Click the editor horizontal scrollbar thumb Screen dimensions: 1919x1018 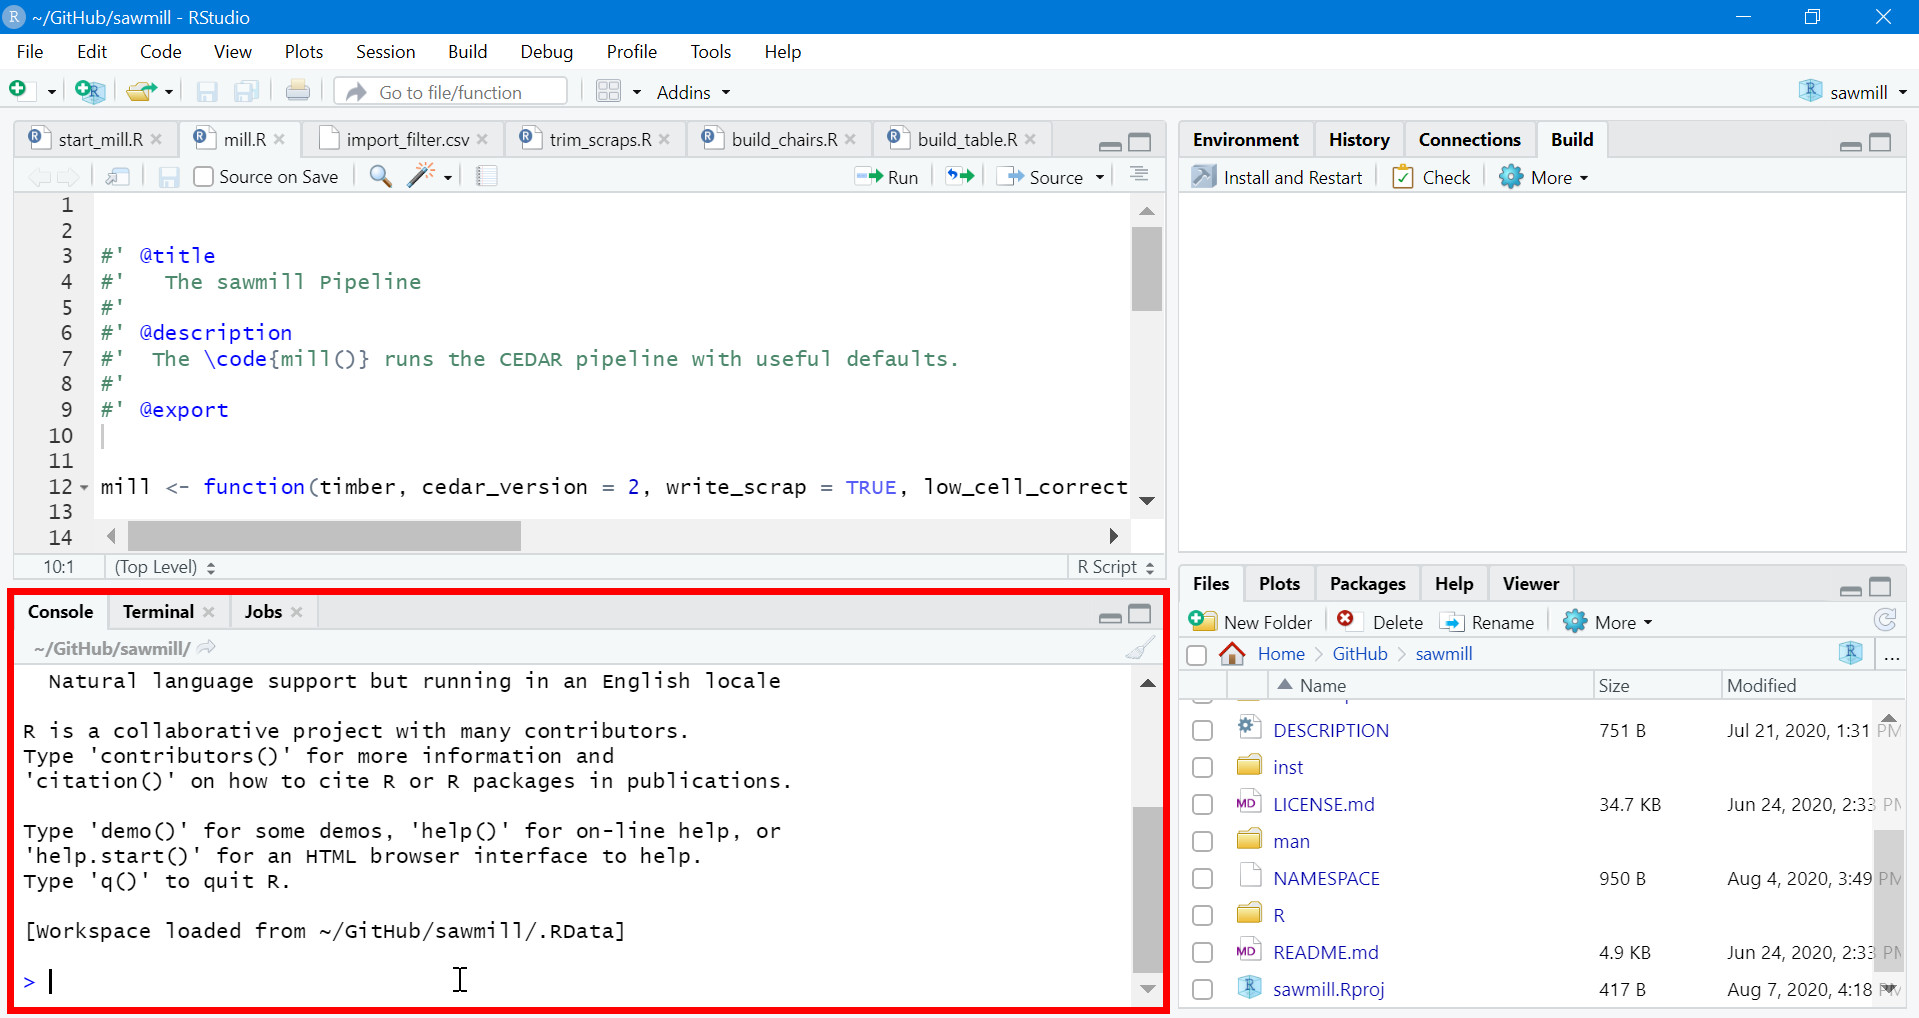tap(325, 536)
